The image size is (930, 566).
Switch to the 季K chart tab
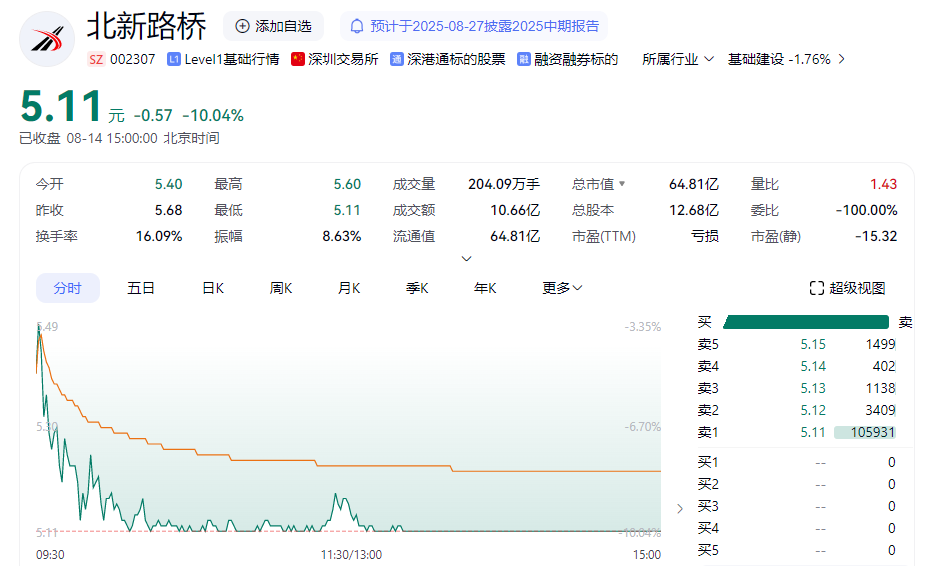click(x=417, y=288)
